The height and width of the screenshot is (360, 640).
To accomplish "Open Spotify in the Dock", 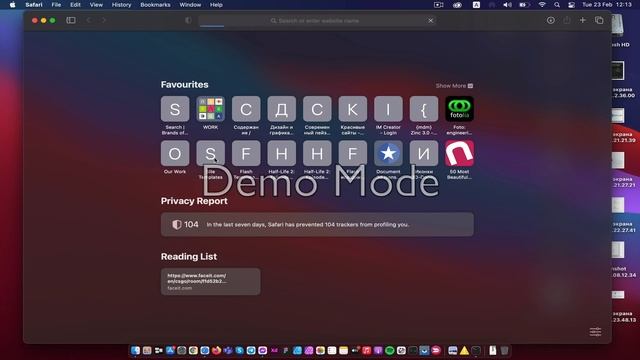I will coord(390,350).
